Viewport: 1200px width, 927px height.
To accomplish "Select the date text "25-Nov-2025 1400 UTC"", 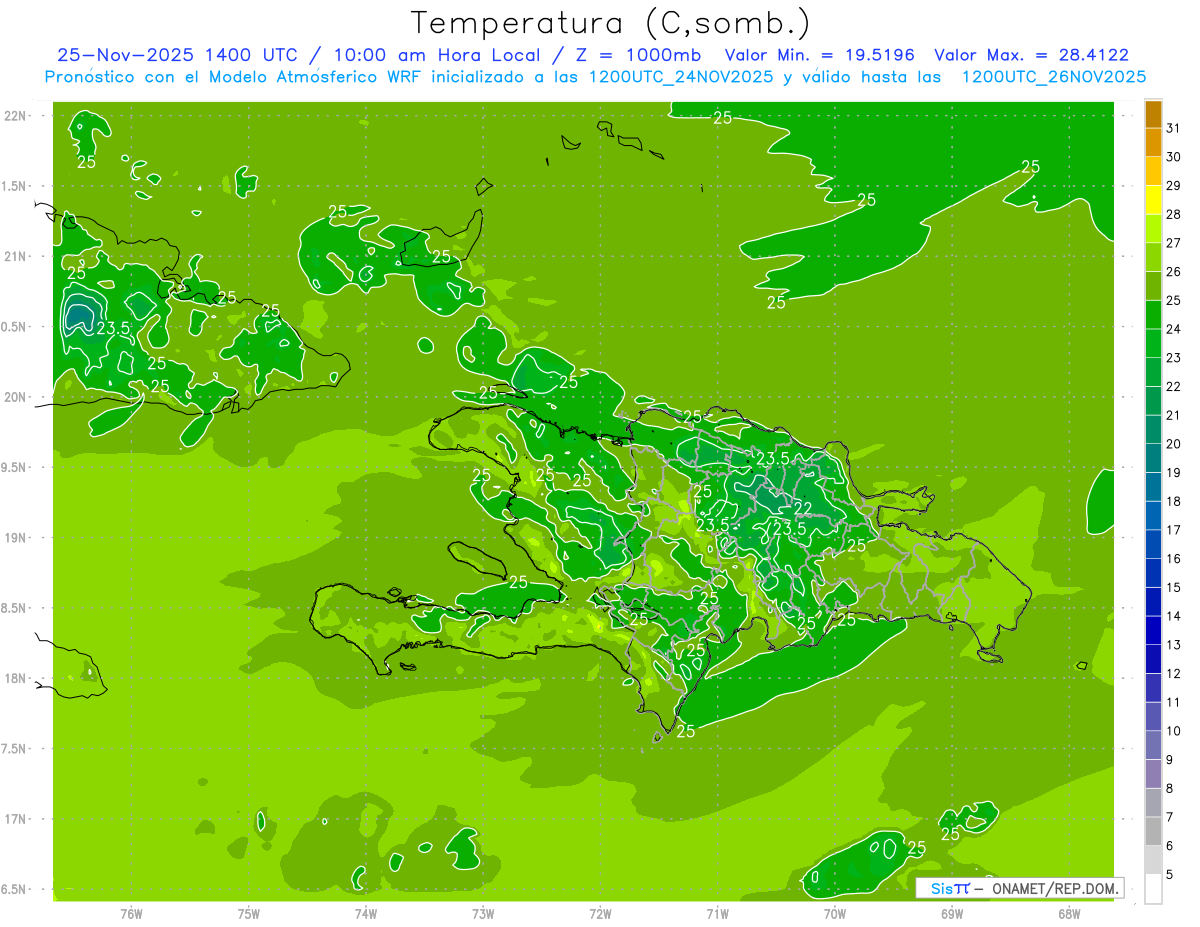I will click(176, 55).
